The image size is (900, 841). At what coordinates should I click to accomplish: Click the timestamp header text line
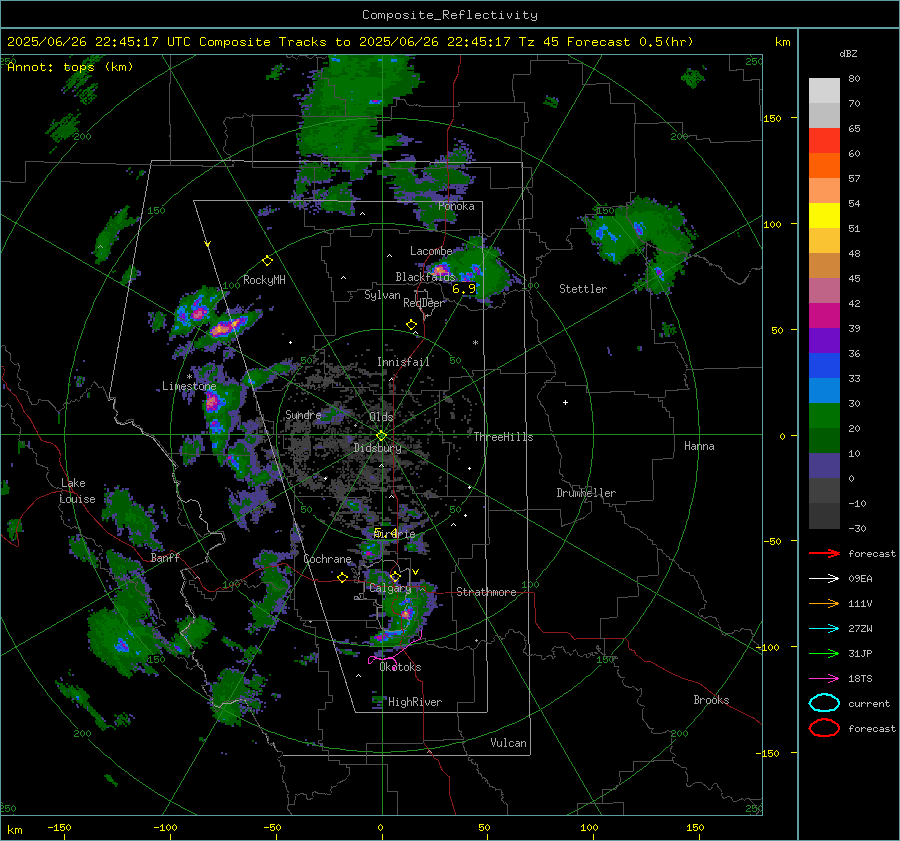pos(350,42)
